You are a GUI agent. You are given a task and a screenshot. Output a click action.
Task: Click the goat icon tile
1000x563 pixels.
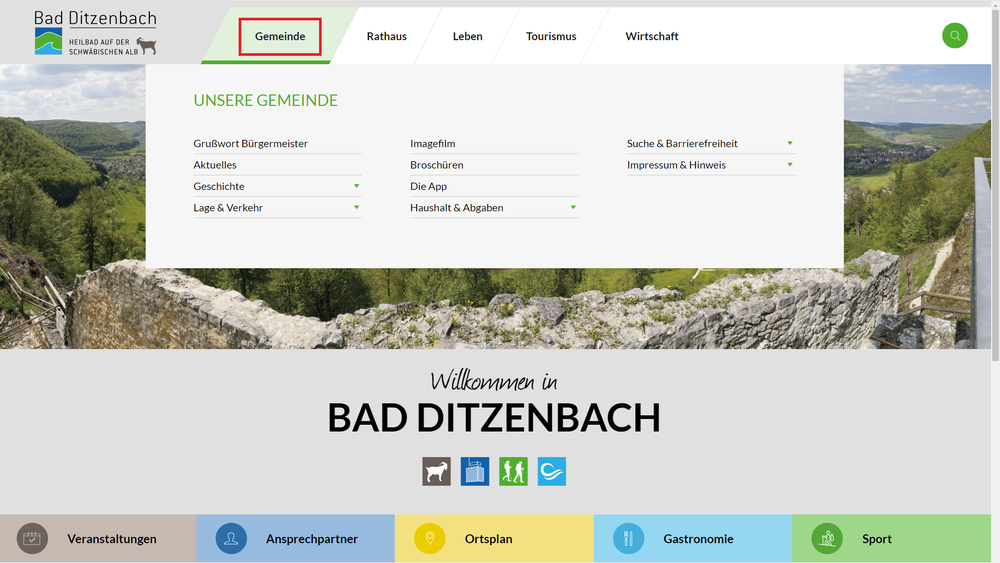click(436, 472)
